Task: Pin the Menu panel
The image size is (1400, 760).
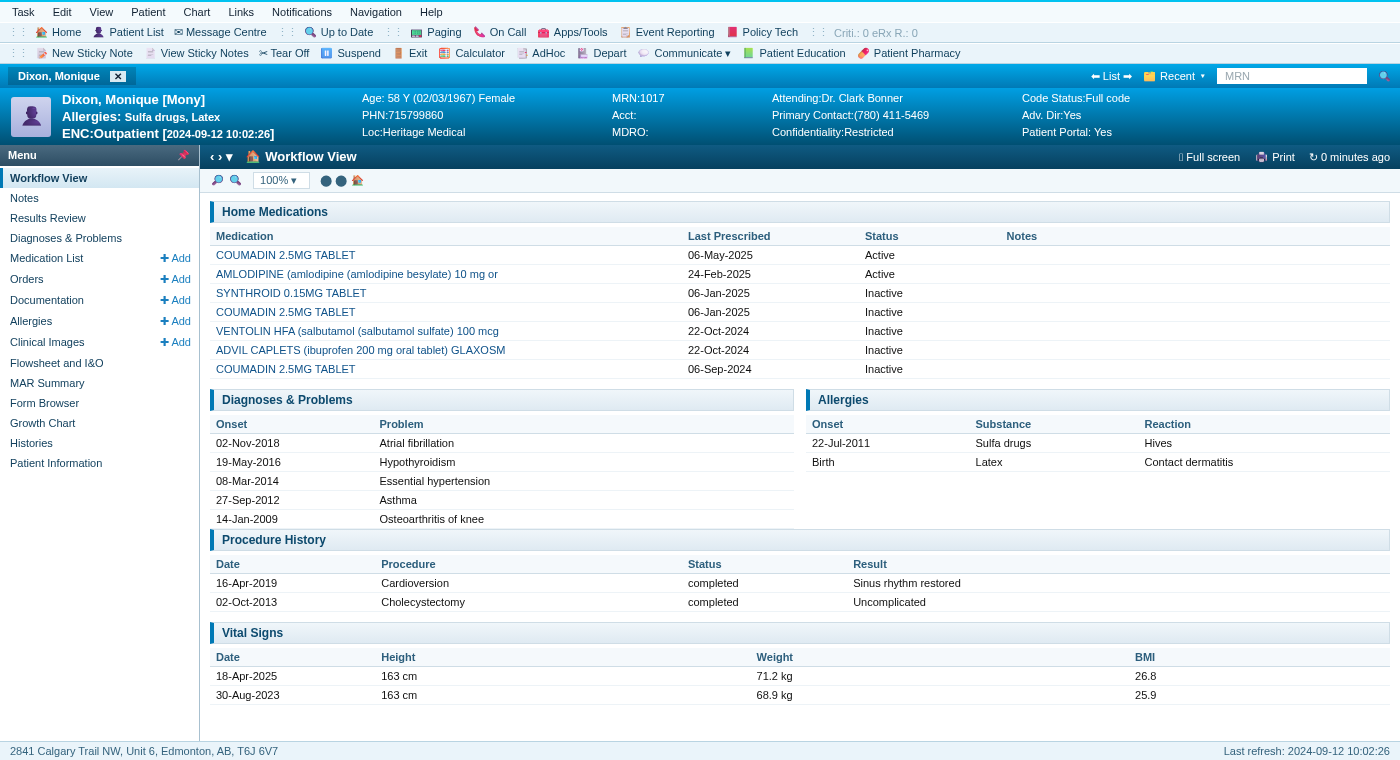Action: (x=183, y=155)
